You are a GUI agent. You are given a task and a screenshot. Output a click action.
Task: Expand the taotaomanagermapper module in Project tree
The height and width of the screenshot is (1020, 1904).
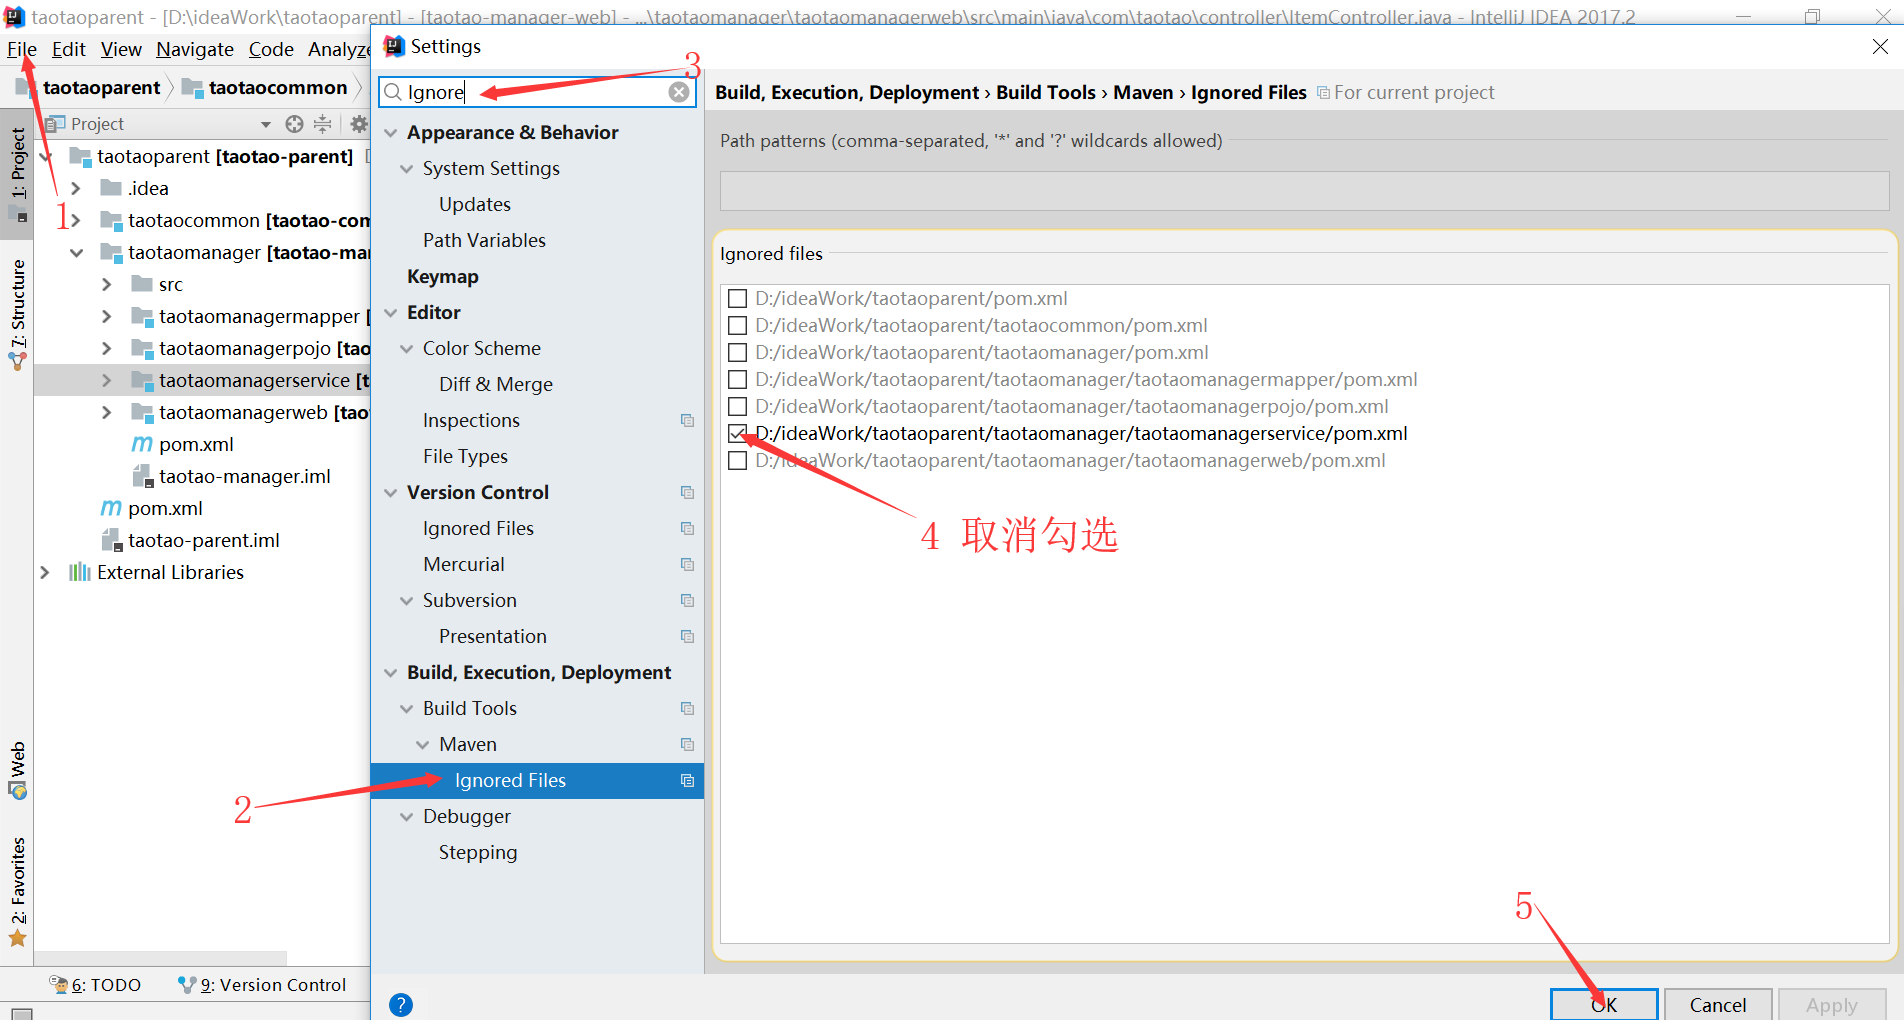point(107,316)
